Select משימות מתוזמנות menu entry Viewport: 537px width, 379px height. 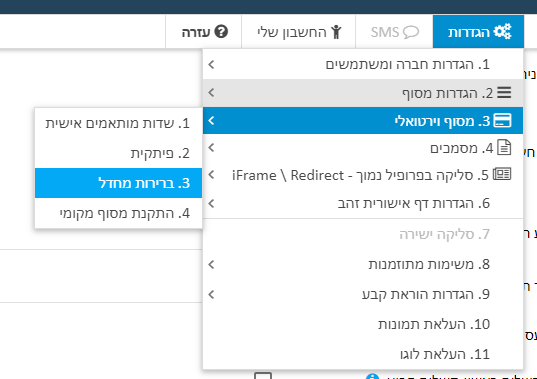(x=363, y=264)
